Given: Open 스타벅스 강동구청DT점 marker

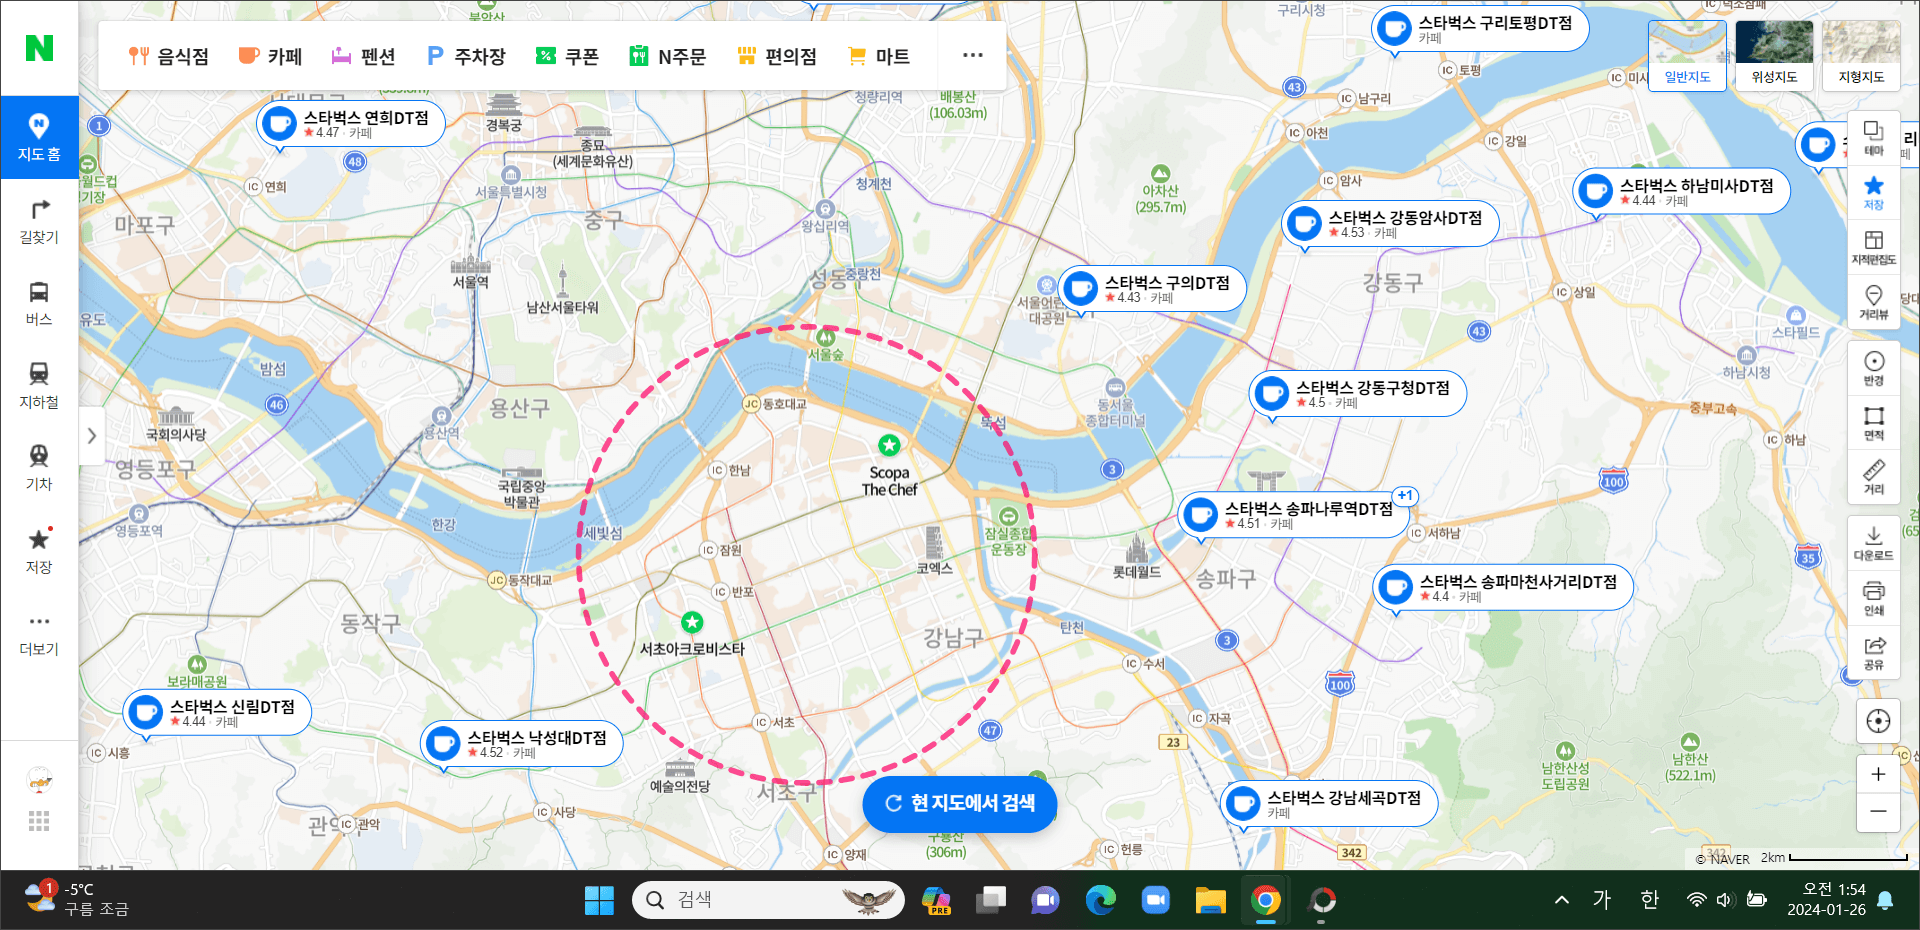Looking at the screenshot, I should [1358, 394].
